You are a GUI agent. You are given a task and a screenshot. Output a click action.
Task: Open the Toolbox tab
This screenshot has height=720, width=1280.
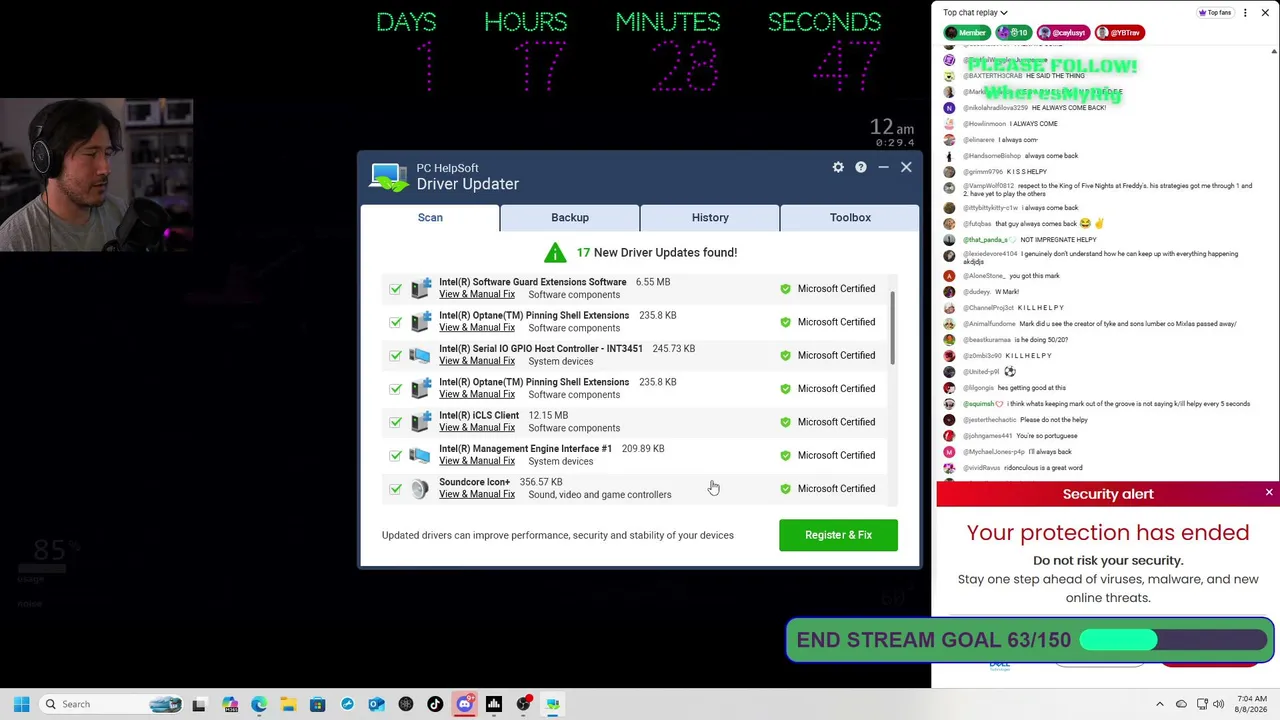tap(850, 217)
